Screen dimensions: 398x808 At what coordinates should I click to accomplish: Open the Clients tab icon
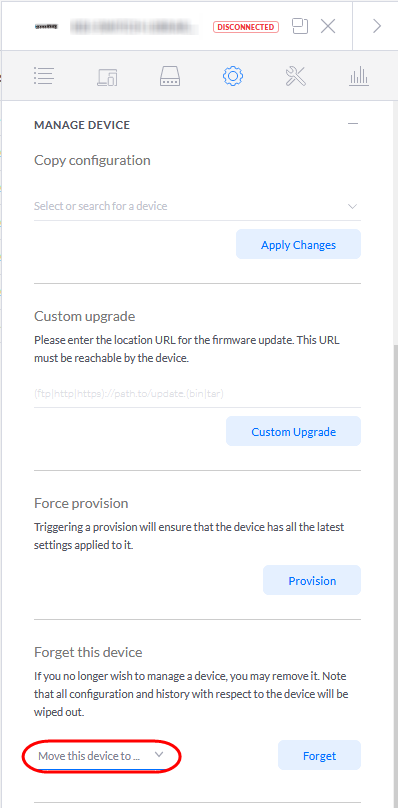pos(107,76)
